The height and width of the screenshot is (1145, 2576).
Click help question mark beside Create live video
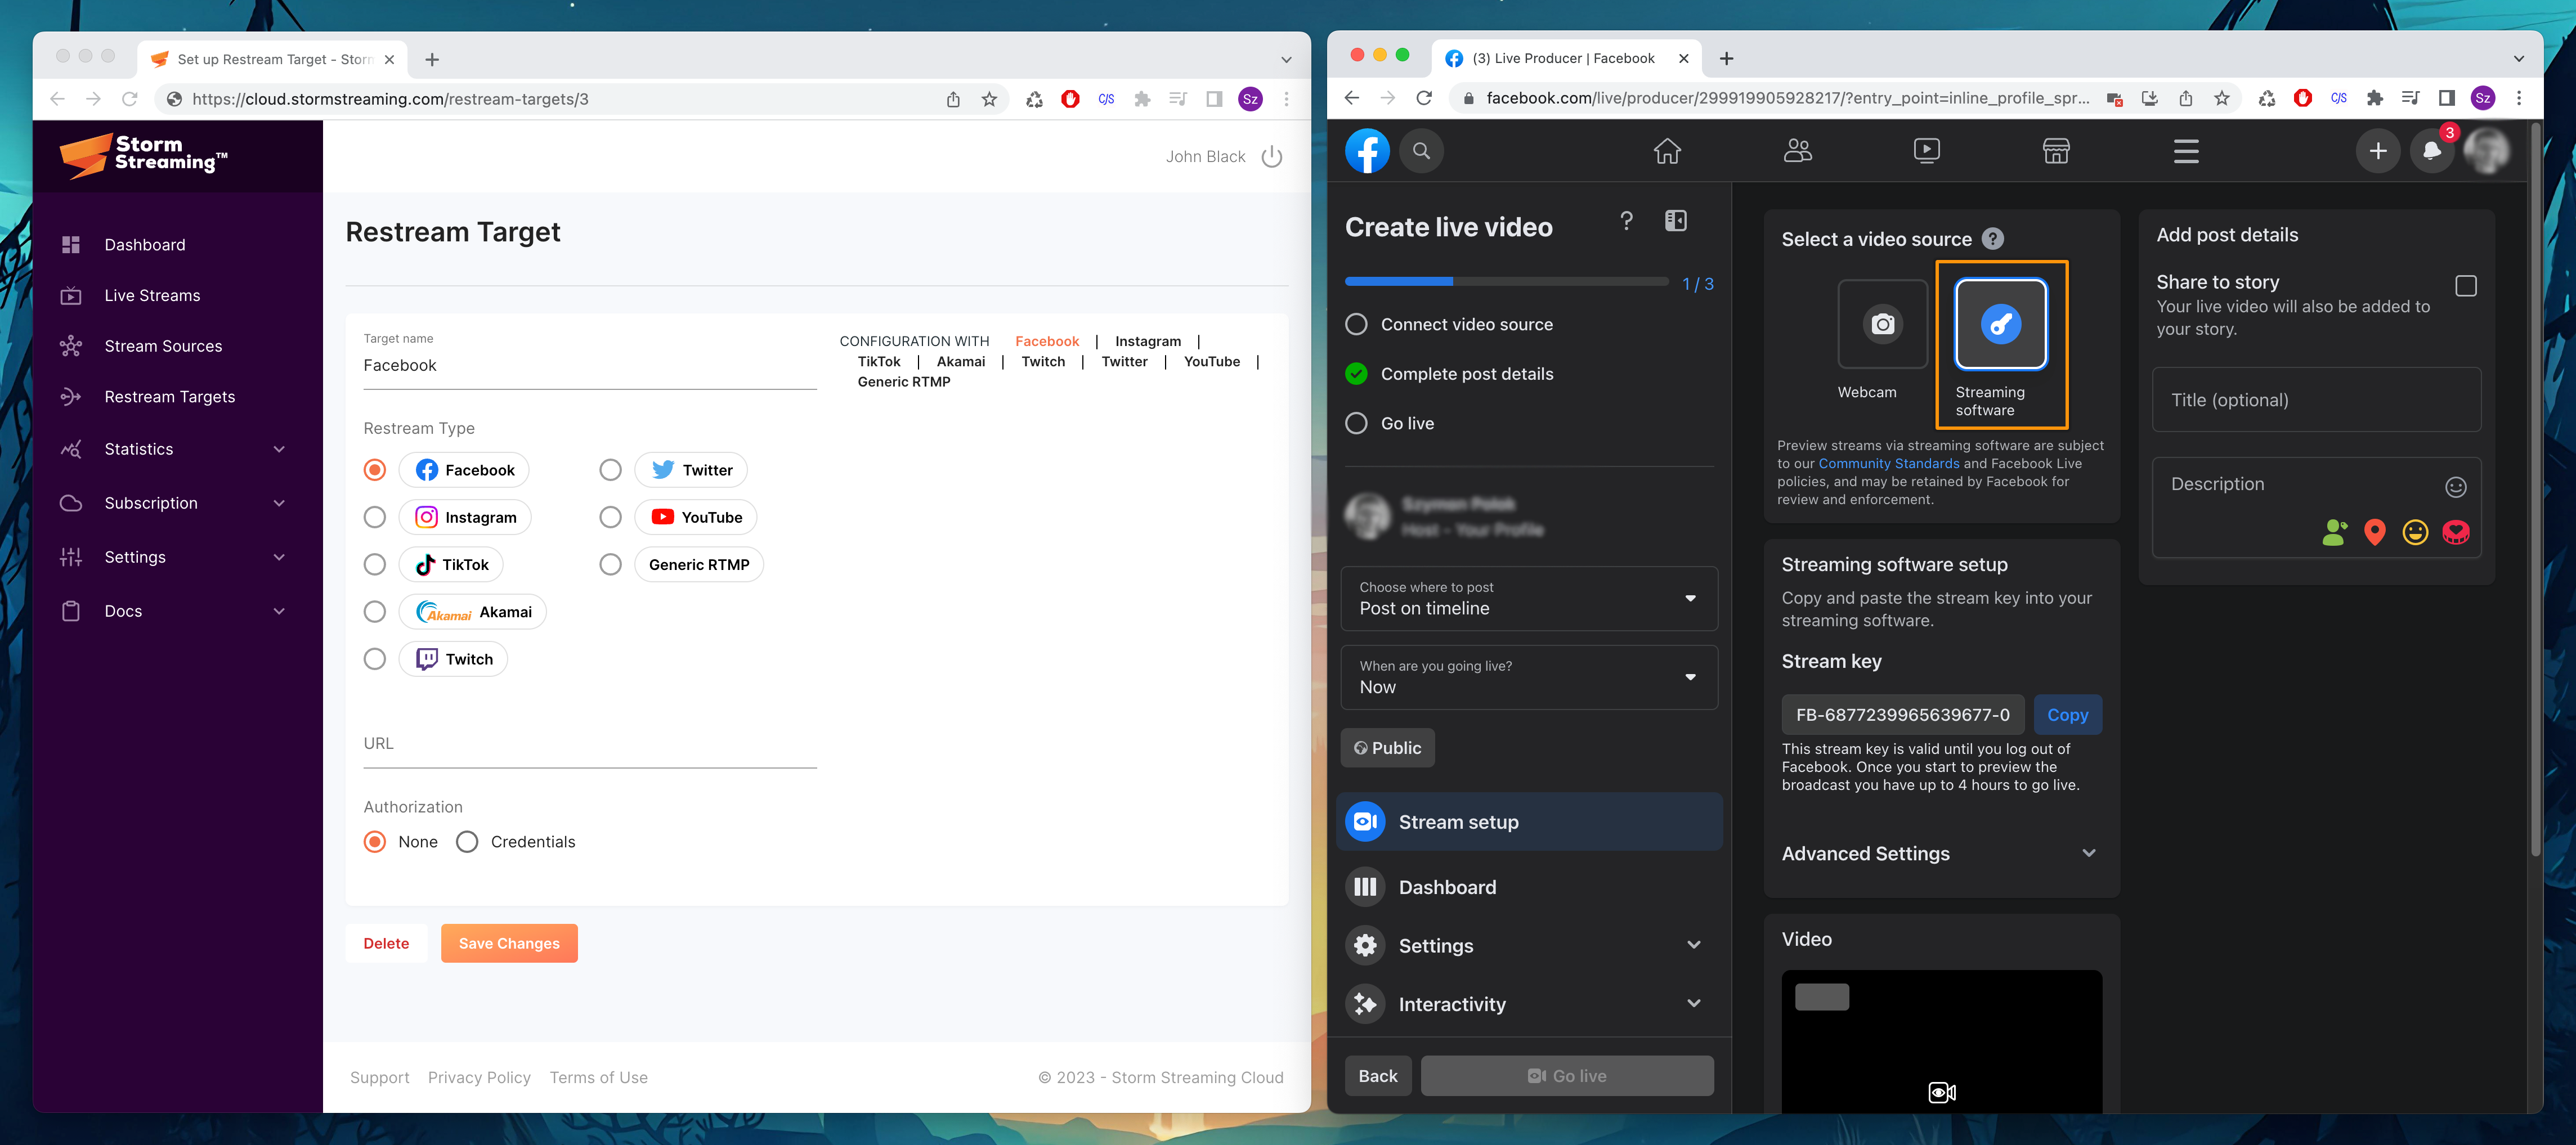point(1626,221)
